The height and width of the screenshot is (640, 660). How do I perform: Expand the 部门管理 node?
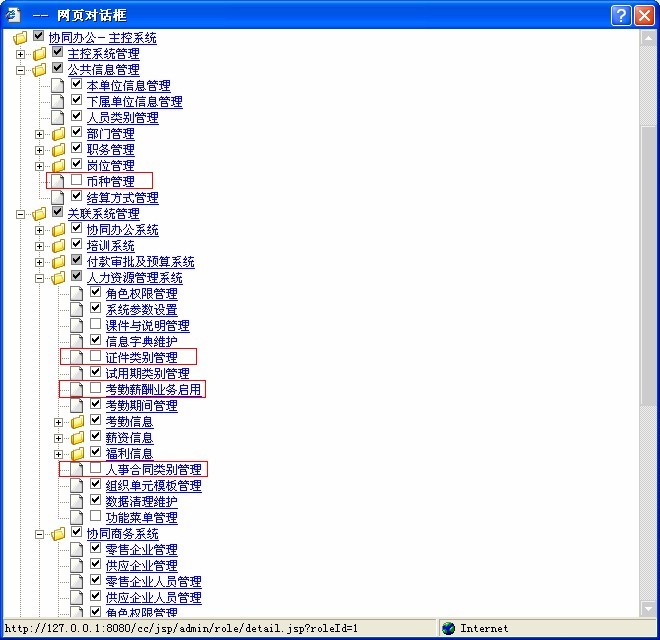[40, 134]
